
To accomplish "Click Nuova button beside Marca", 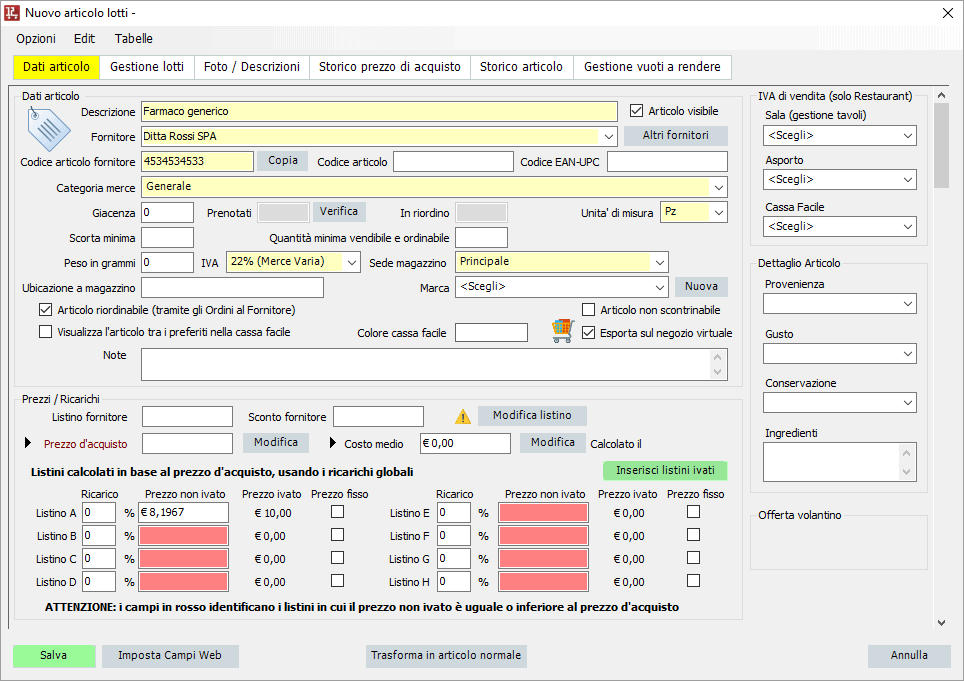I will 701,286.
